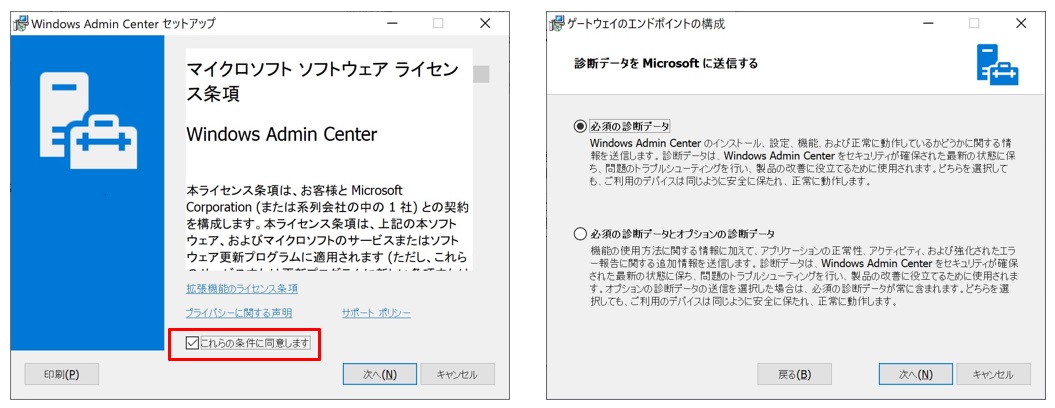Check the これらの条件に同意します checkbox
This screenshot has width=1055, height=408.
[x=193, y=343]
